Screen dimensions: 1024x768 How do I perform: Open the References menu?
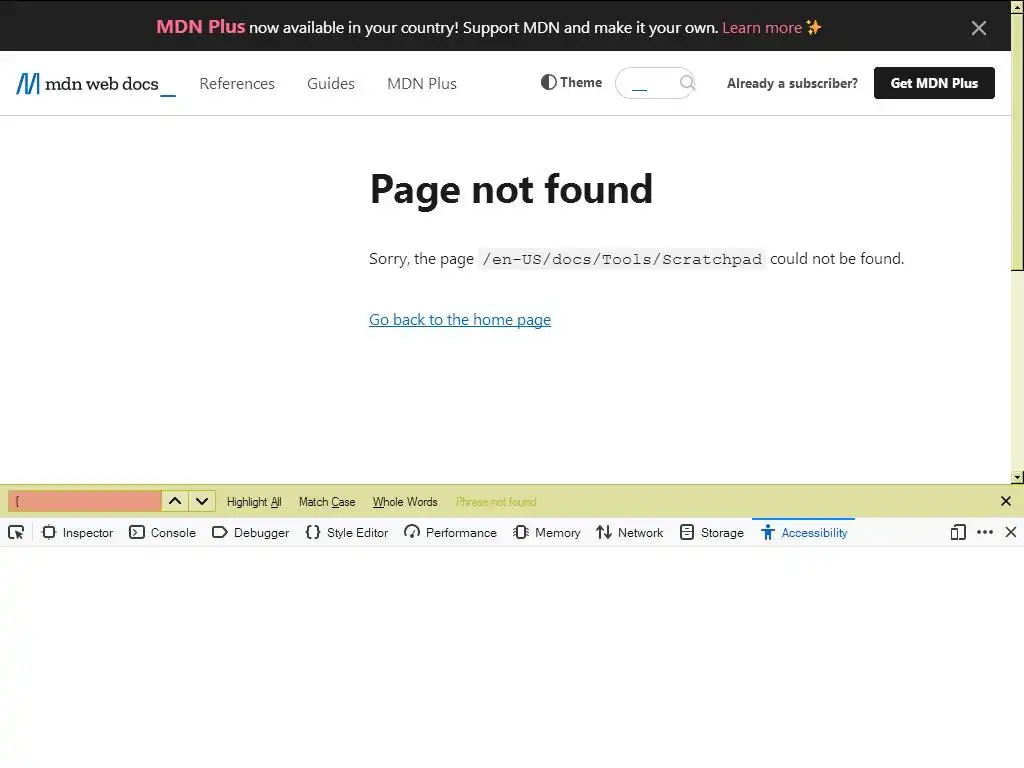click(x=237, y=84)
